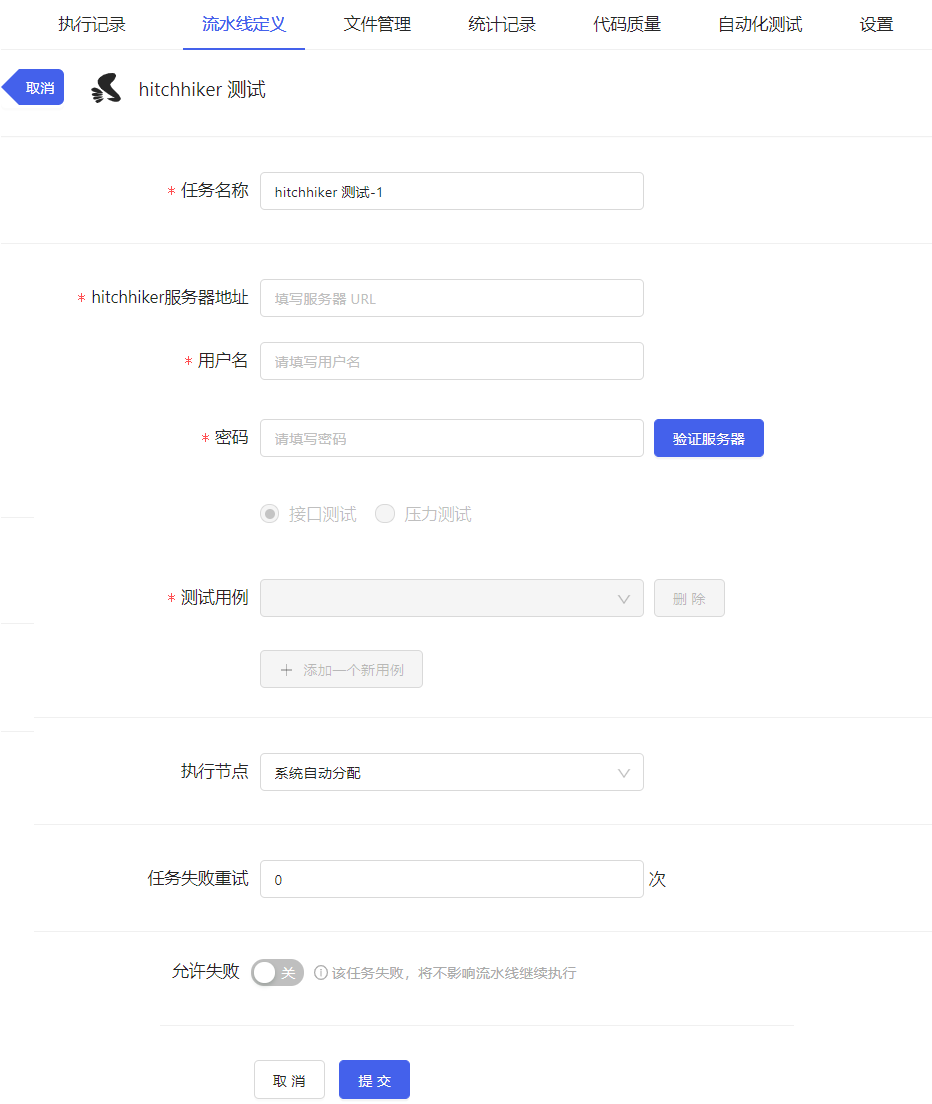Image resolution: width=932 pixels, height=1104 pixels.
Task: Click the 'hitchhiker 测试' page title
Action: point(202,89)
